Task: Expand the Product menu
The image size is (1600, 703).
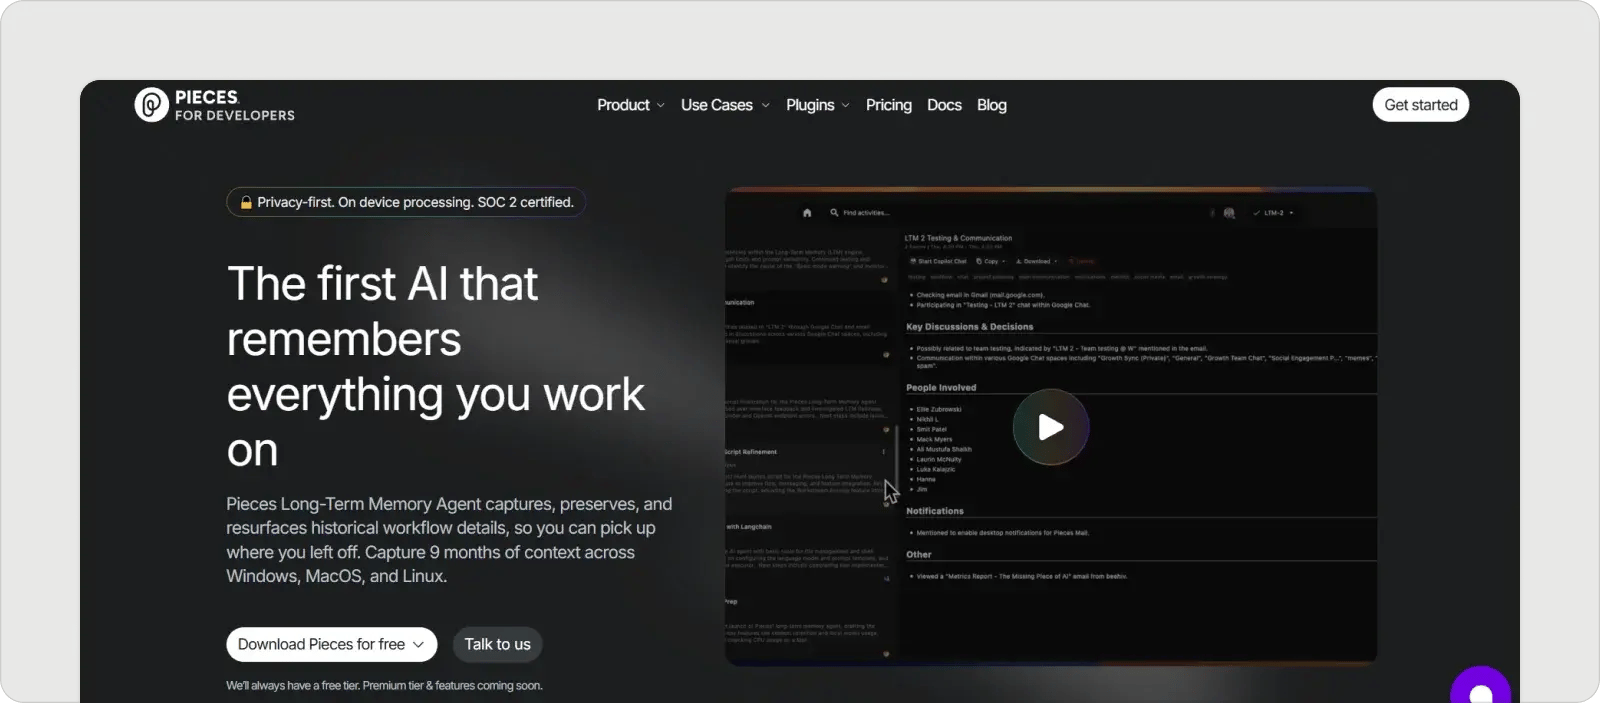Action: (631, 105)
